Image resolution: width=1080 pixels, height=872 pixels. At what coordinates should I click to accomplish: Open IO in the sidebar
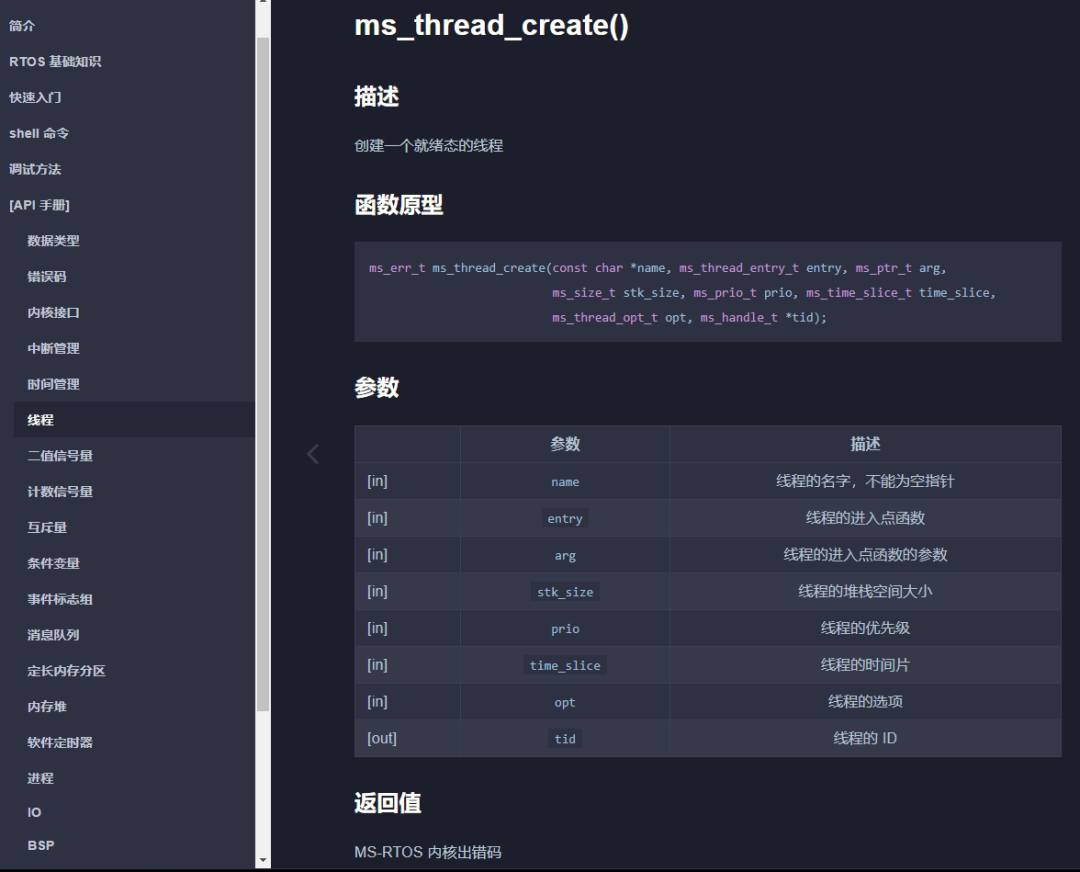(34, 813)
